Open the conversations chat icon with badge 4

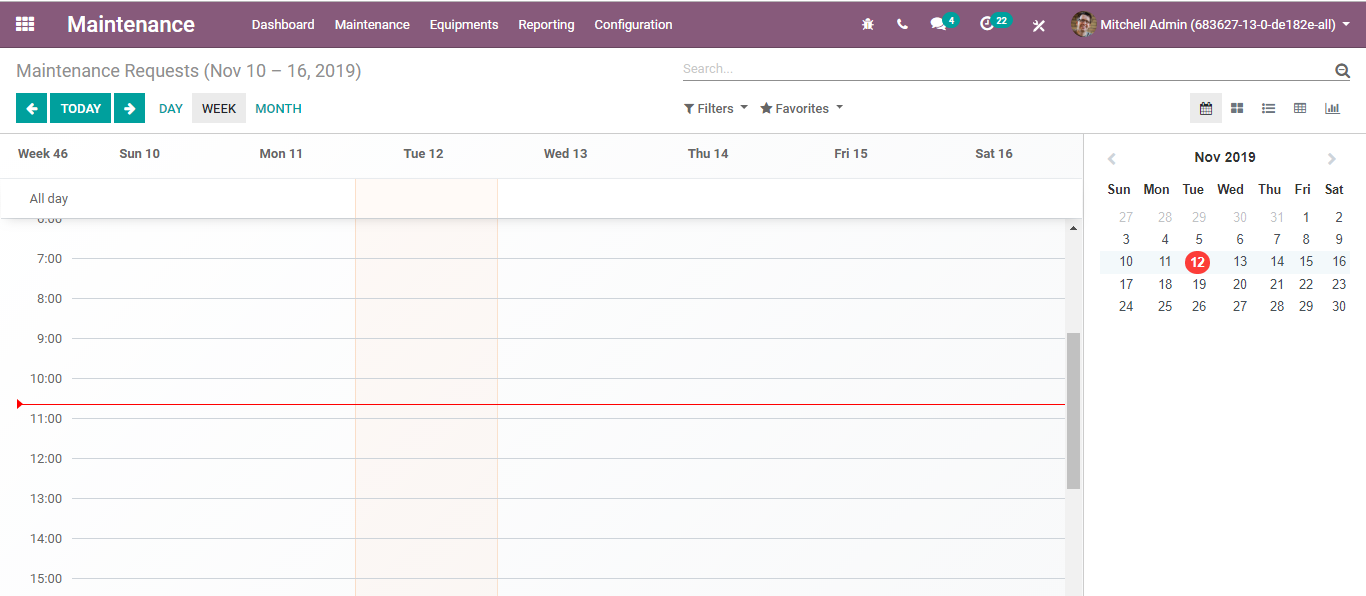943,23
